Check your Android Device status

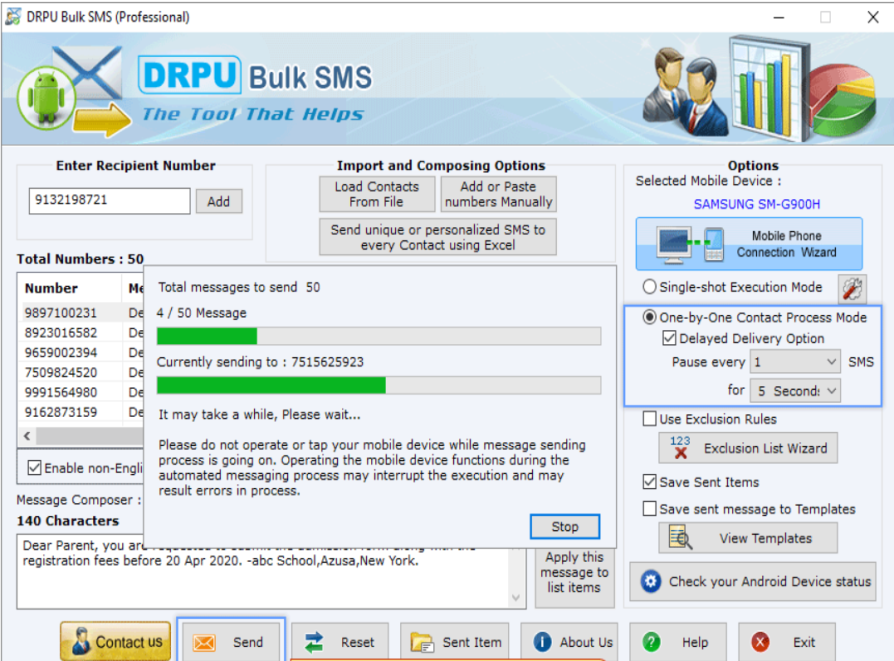pos(756,581)
